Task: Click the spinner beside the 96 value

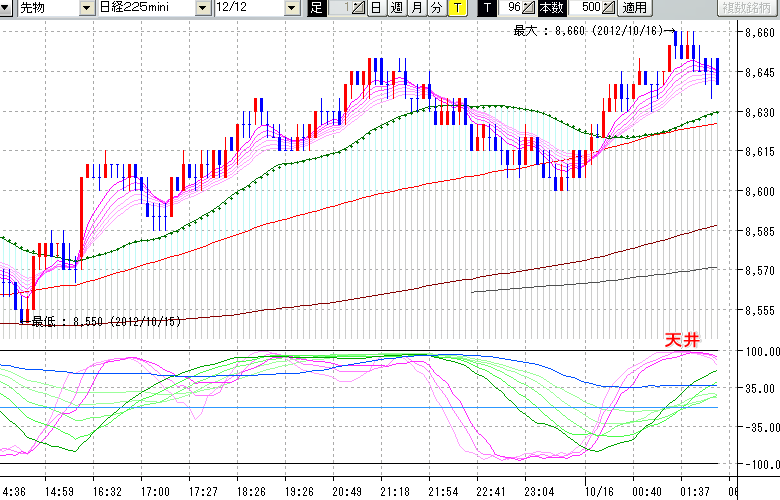Action: point(527,8)
